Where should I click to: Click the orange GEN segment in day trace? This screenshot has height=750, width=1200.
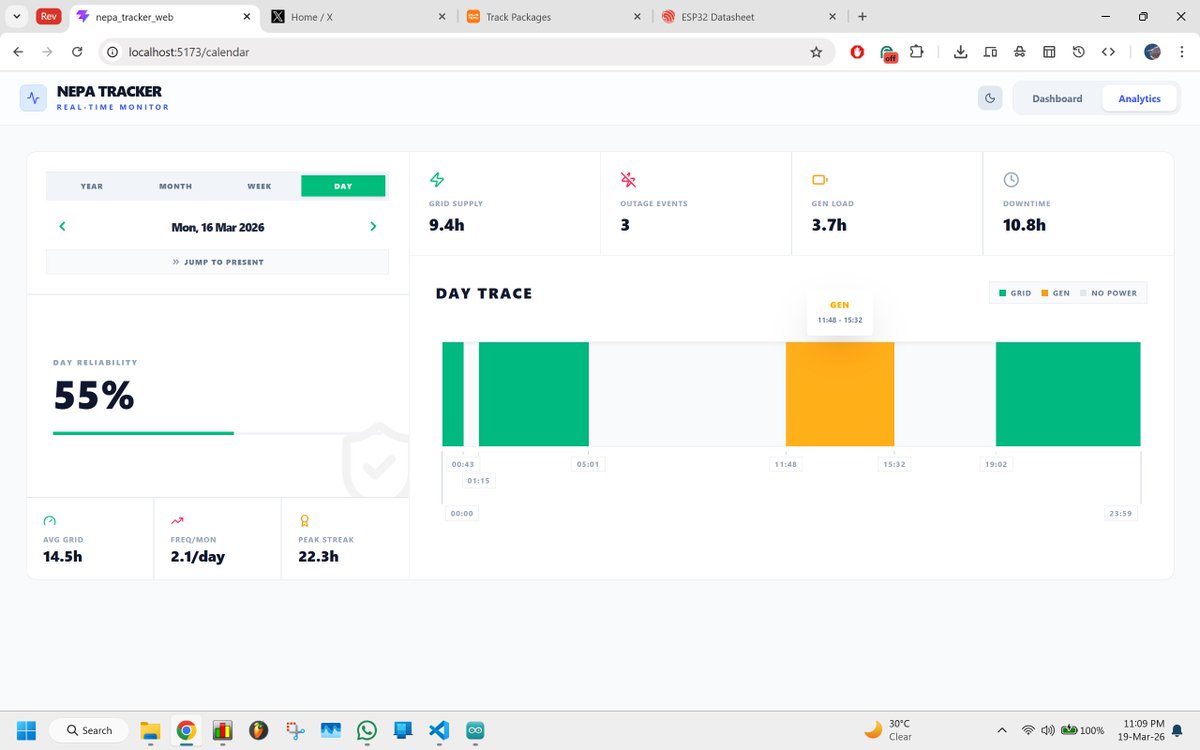(840, 394)
